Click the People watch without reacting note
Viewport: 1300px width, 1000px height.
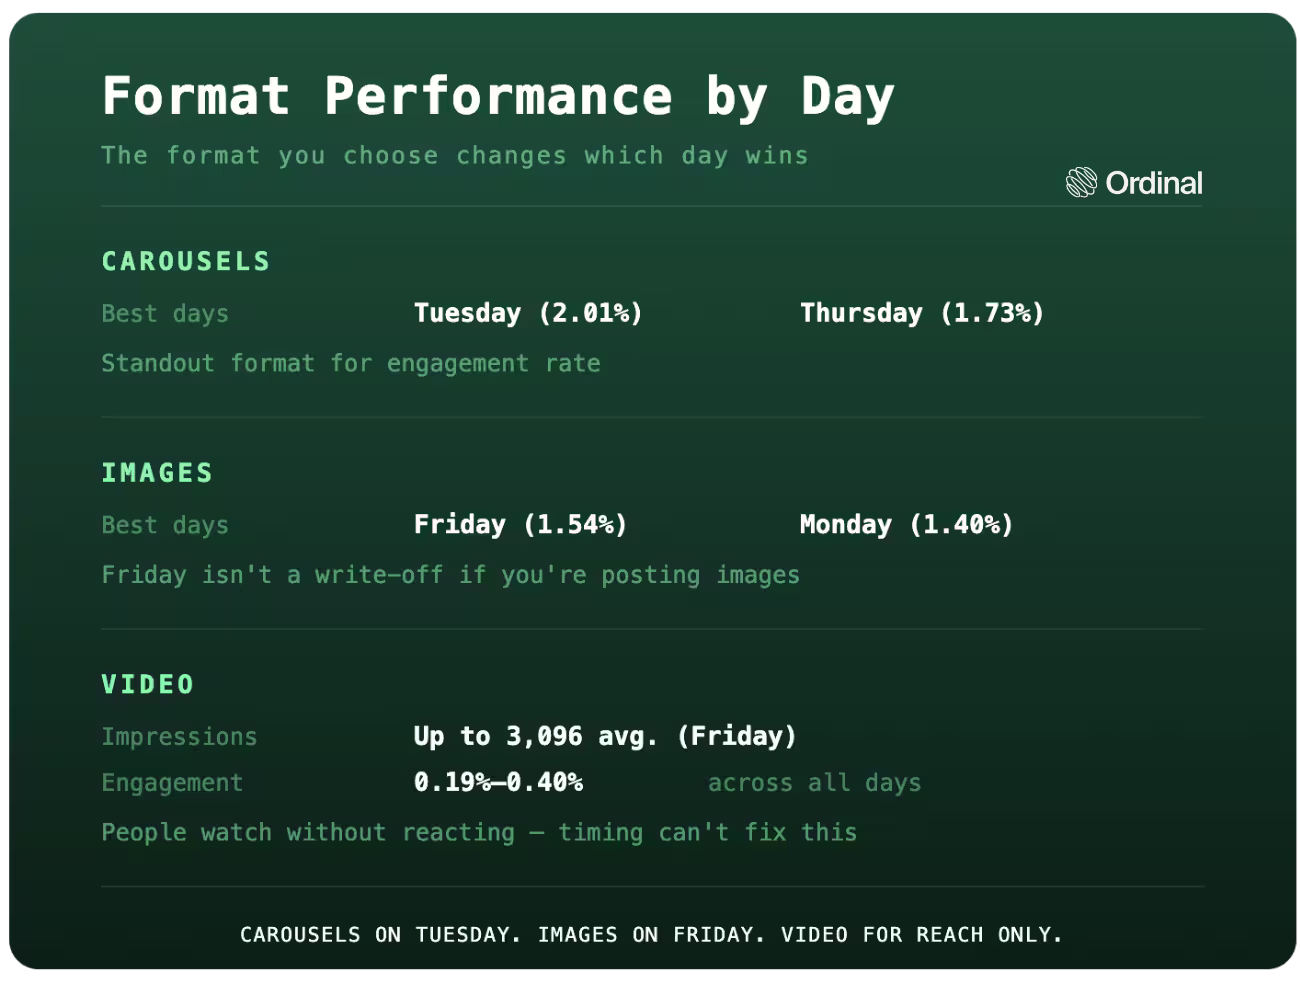coord(479,832)
